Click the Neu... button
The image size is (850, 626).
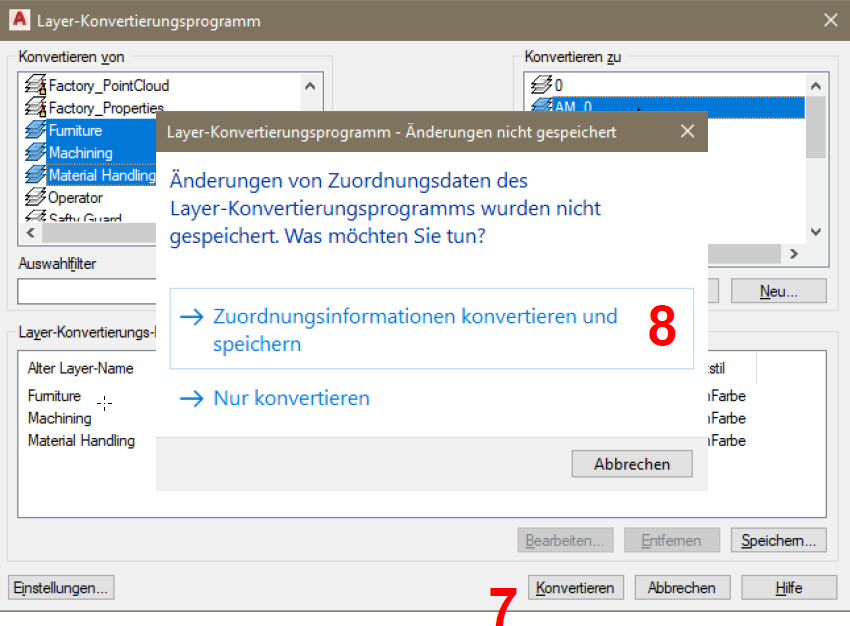778,291
